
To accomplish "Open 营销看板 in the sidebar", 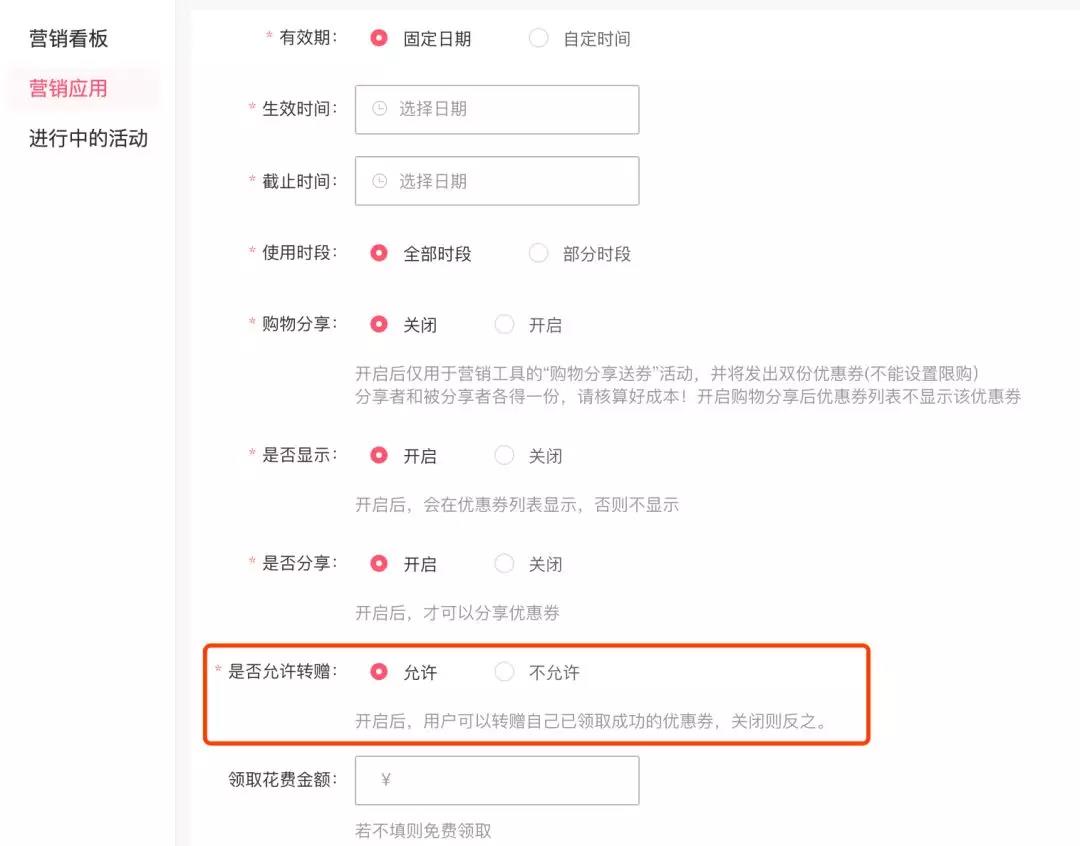I will click(68, 39).
